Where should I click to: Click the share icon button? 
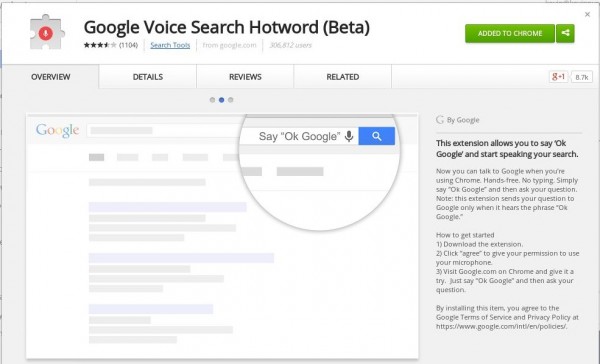coord(565,33)
